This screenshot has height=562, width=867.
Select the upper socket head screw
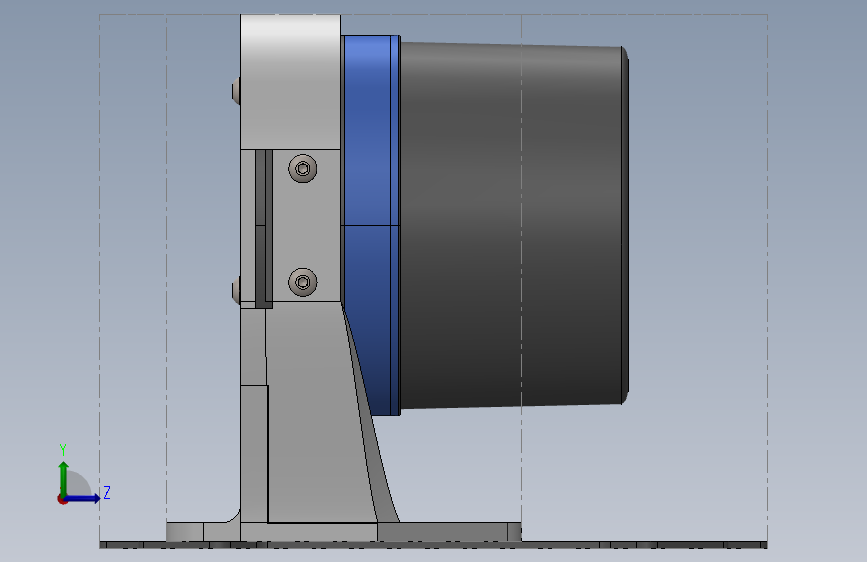tap(302, 168)
